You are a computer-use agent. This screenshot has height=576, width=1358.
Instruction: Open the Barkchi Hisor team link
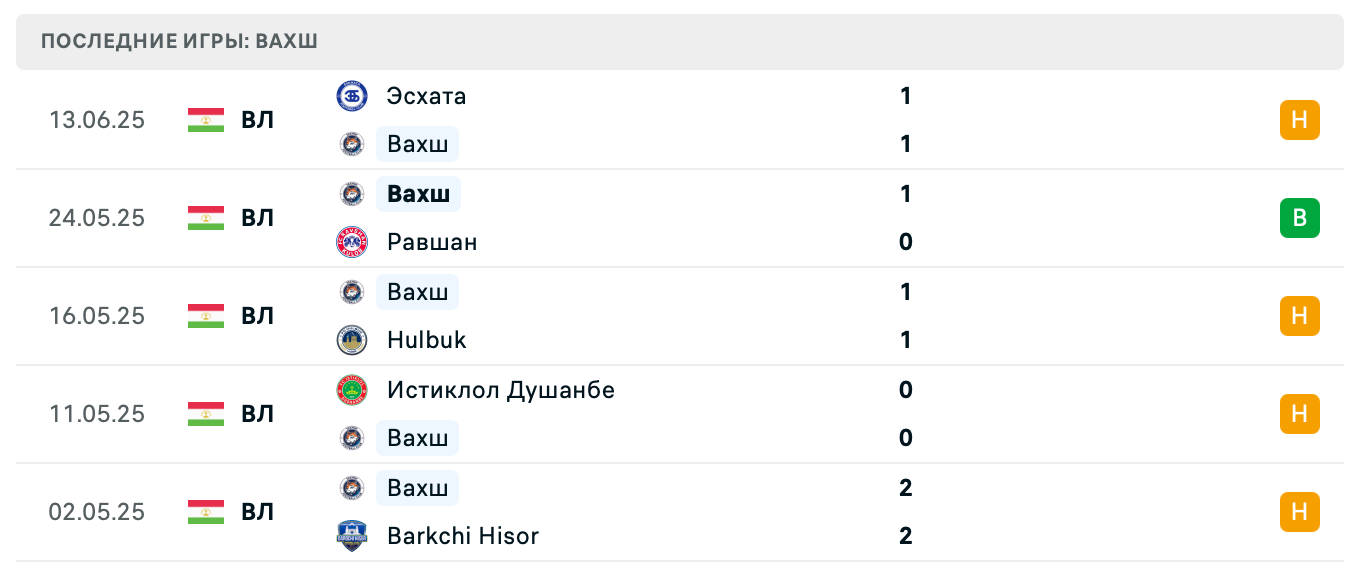[x=463, y=536]
